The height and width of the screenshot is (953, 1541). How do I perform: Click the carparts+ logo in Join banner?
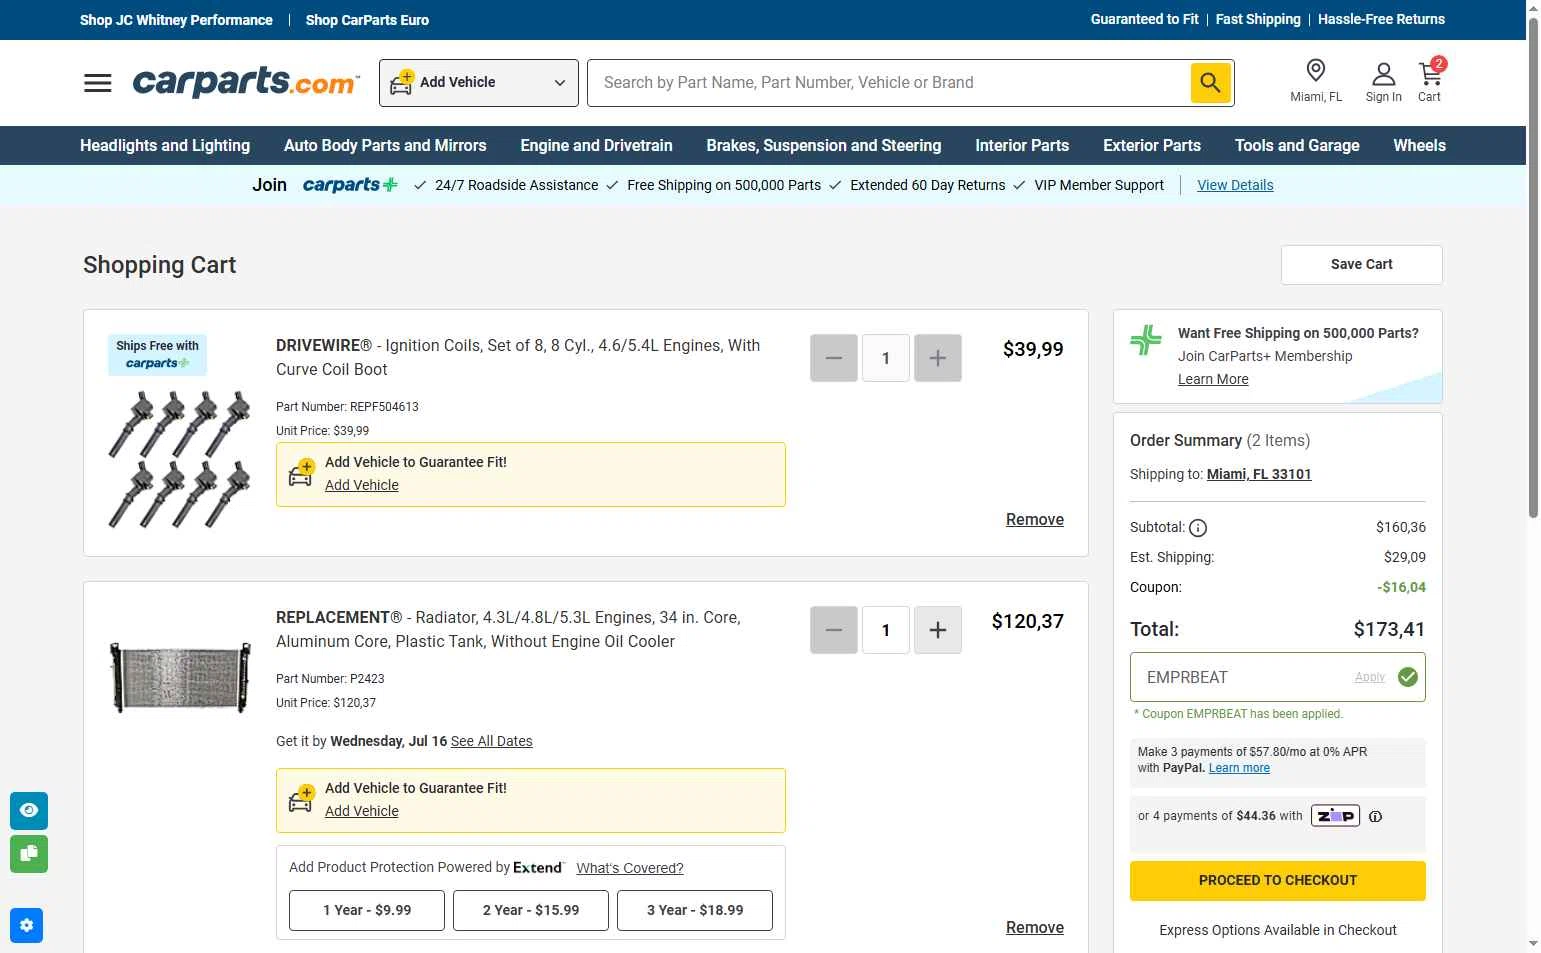coord(350,185)
